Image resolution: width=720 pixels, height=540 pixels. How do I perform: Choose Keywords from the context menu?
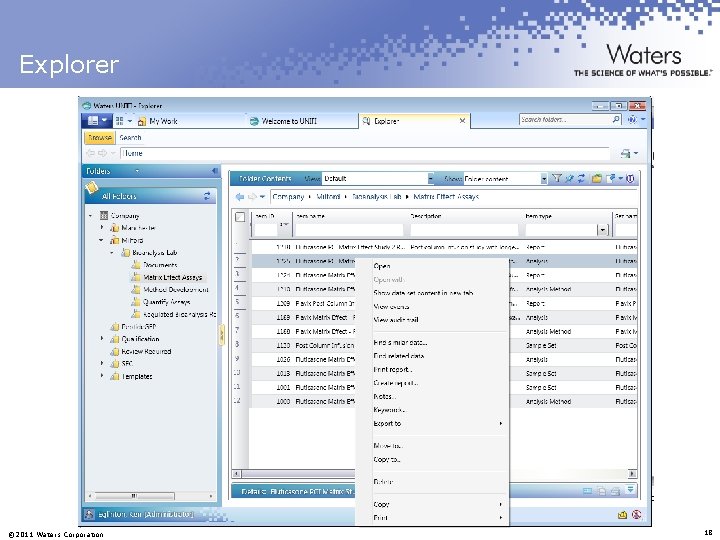click(x=389, y=410)
